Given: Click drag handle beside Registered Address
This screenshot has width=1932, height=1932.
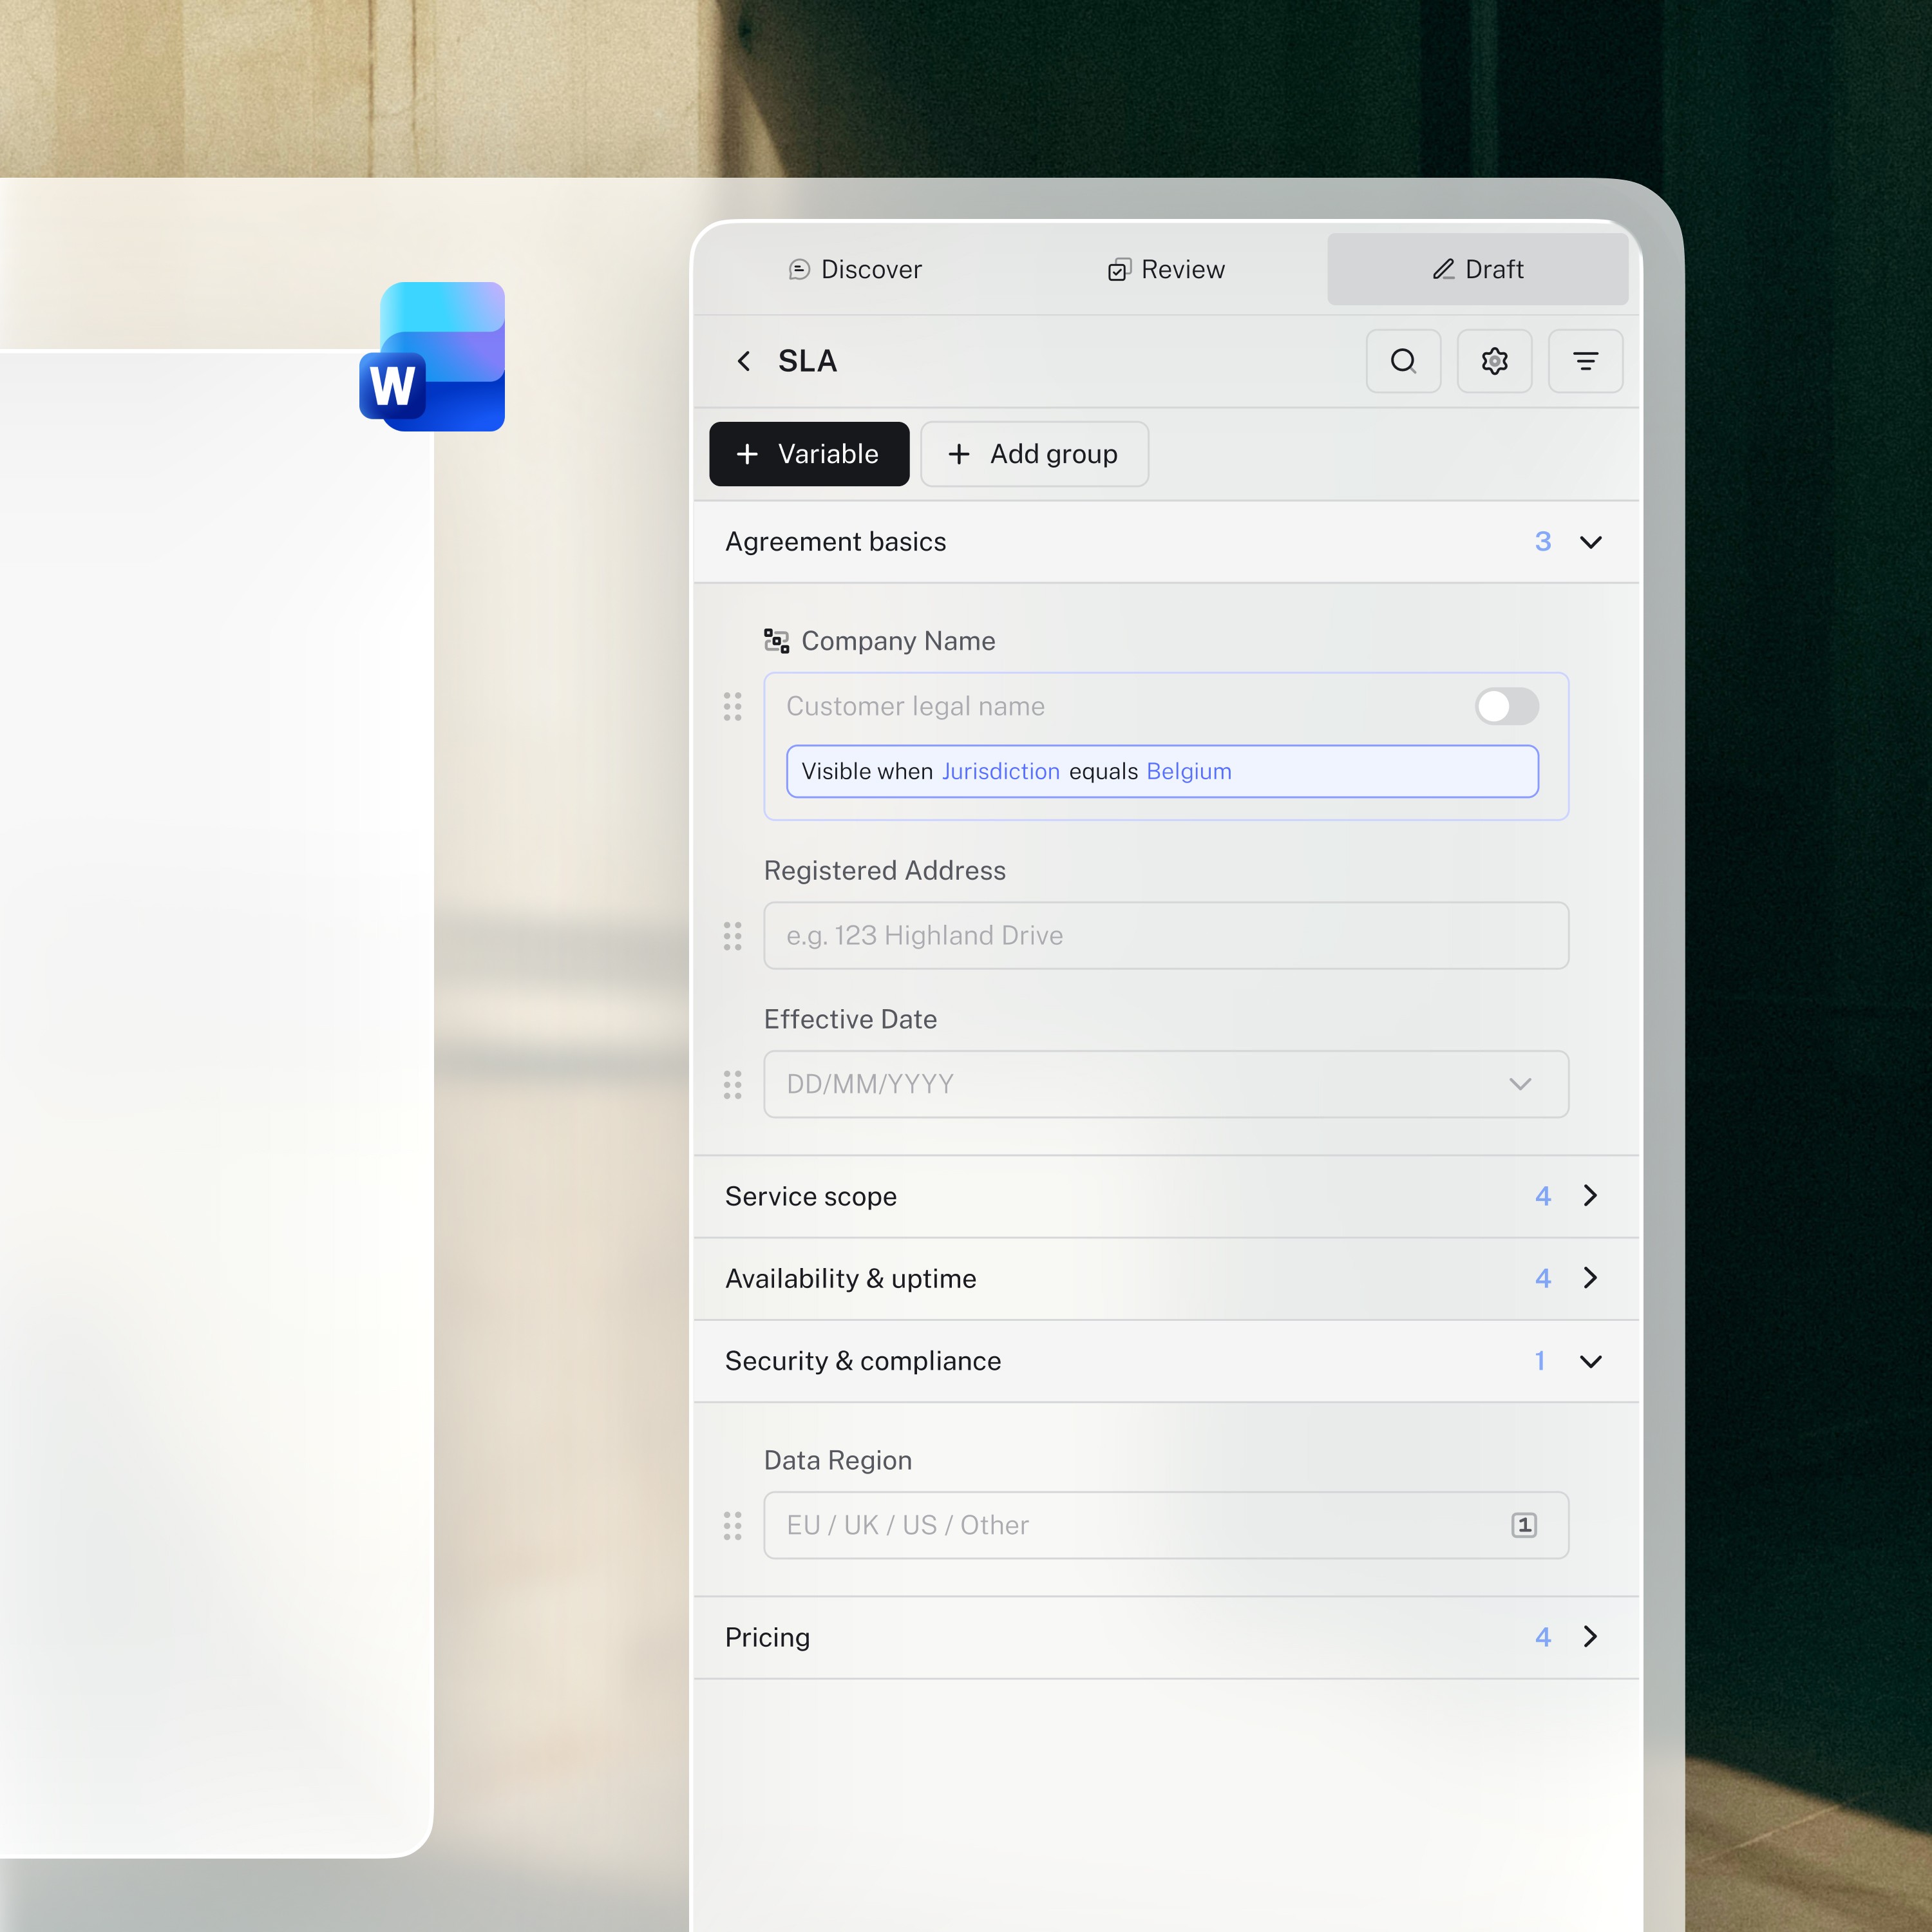Looking at the screenshot, I should 732,936.
